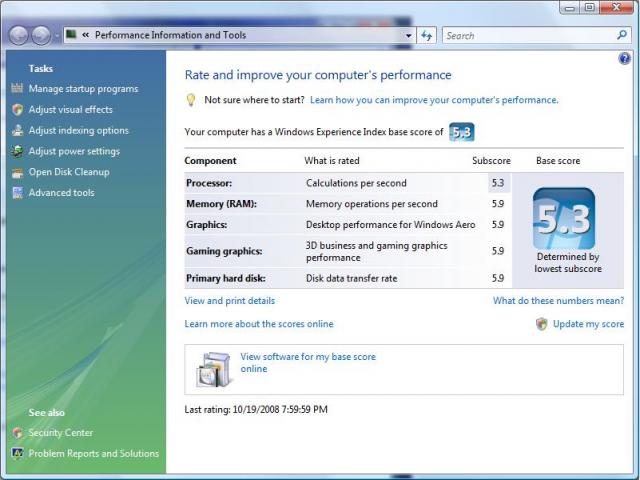This screenshot has width=640, height=480.
Task: Select the Graphics component row label
Action: (x=207, y=224)
